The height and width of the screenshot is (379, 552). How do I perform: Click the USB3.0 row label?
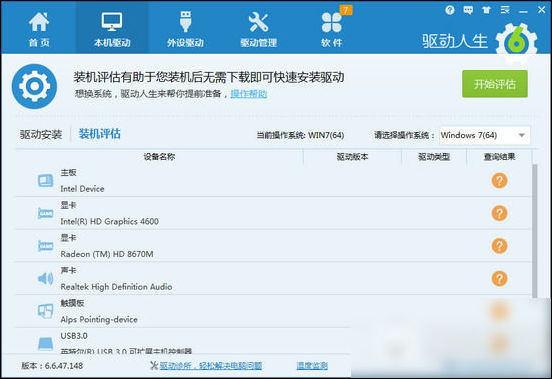74,336
